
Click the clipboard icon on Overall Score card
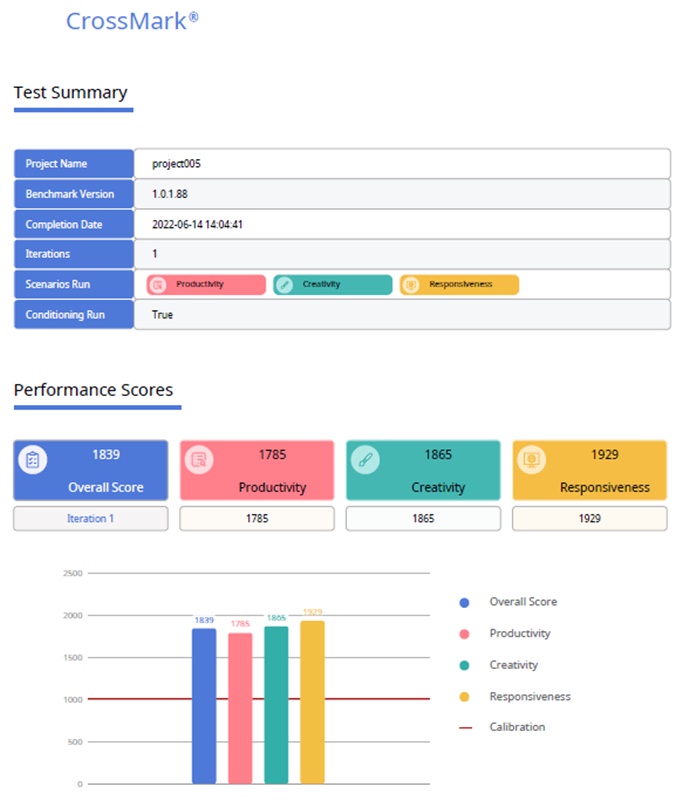33,460
